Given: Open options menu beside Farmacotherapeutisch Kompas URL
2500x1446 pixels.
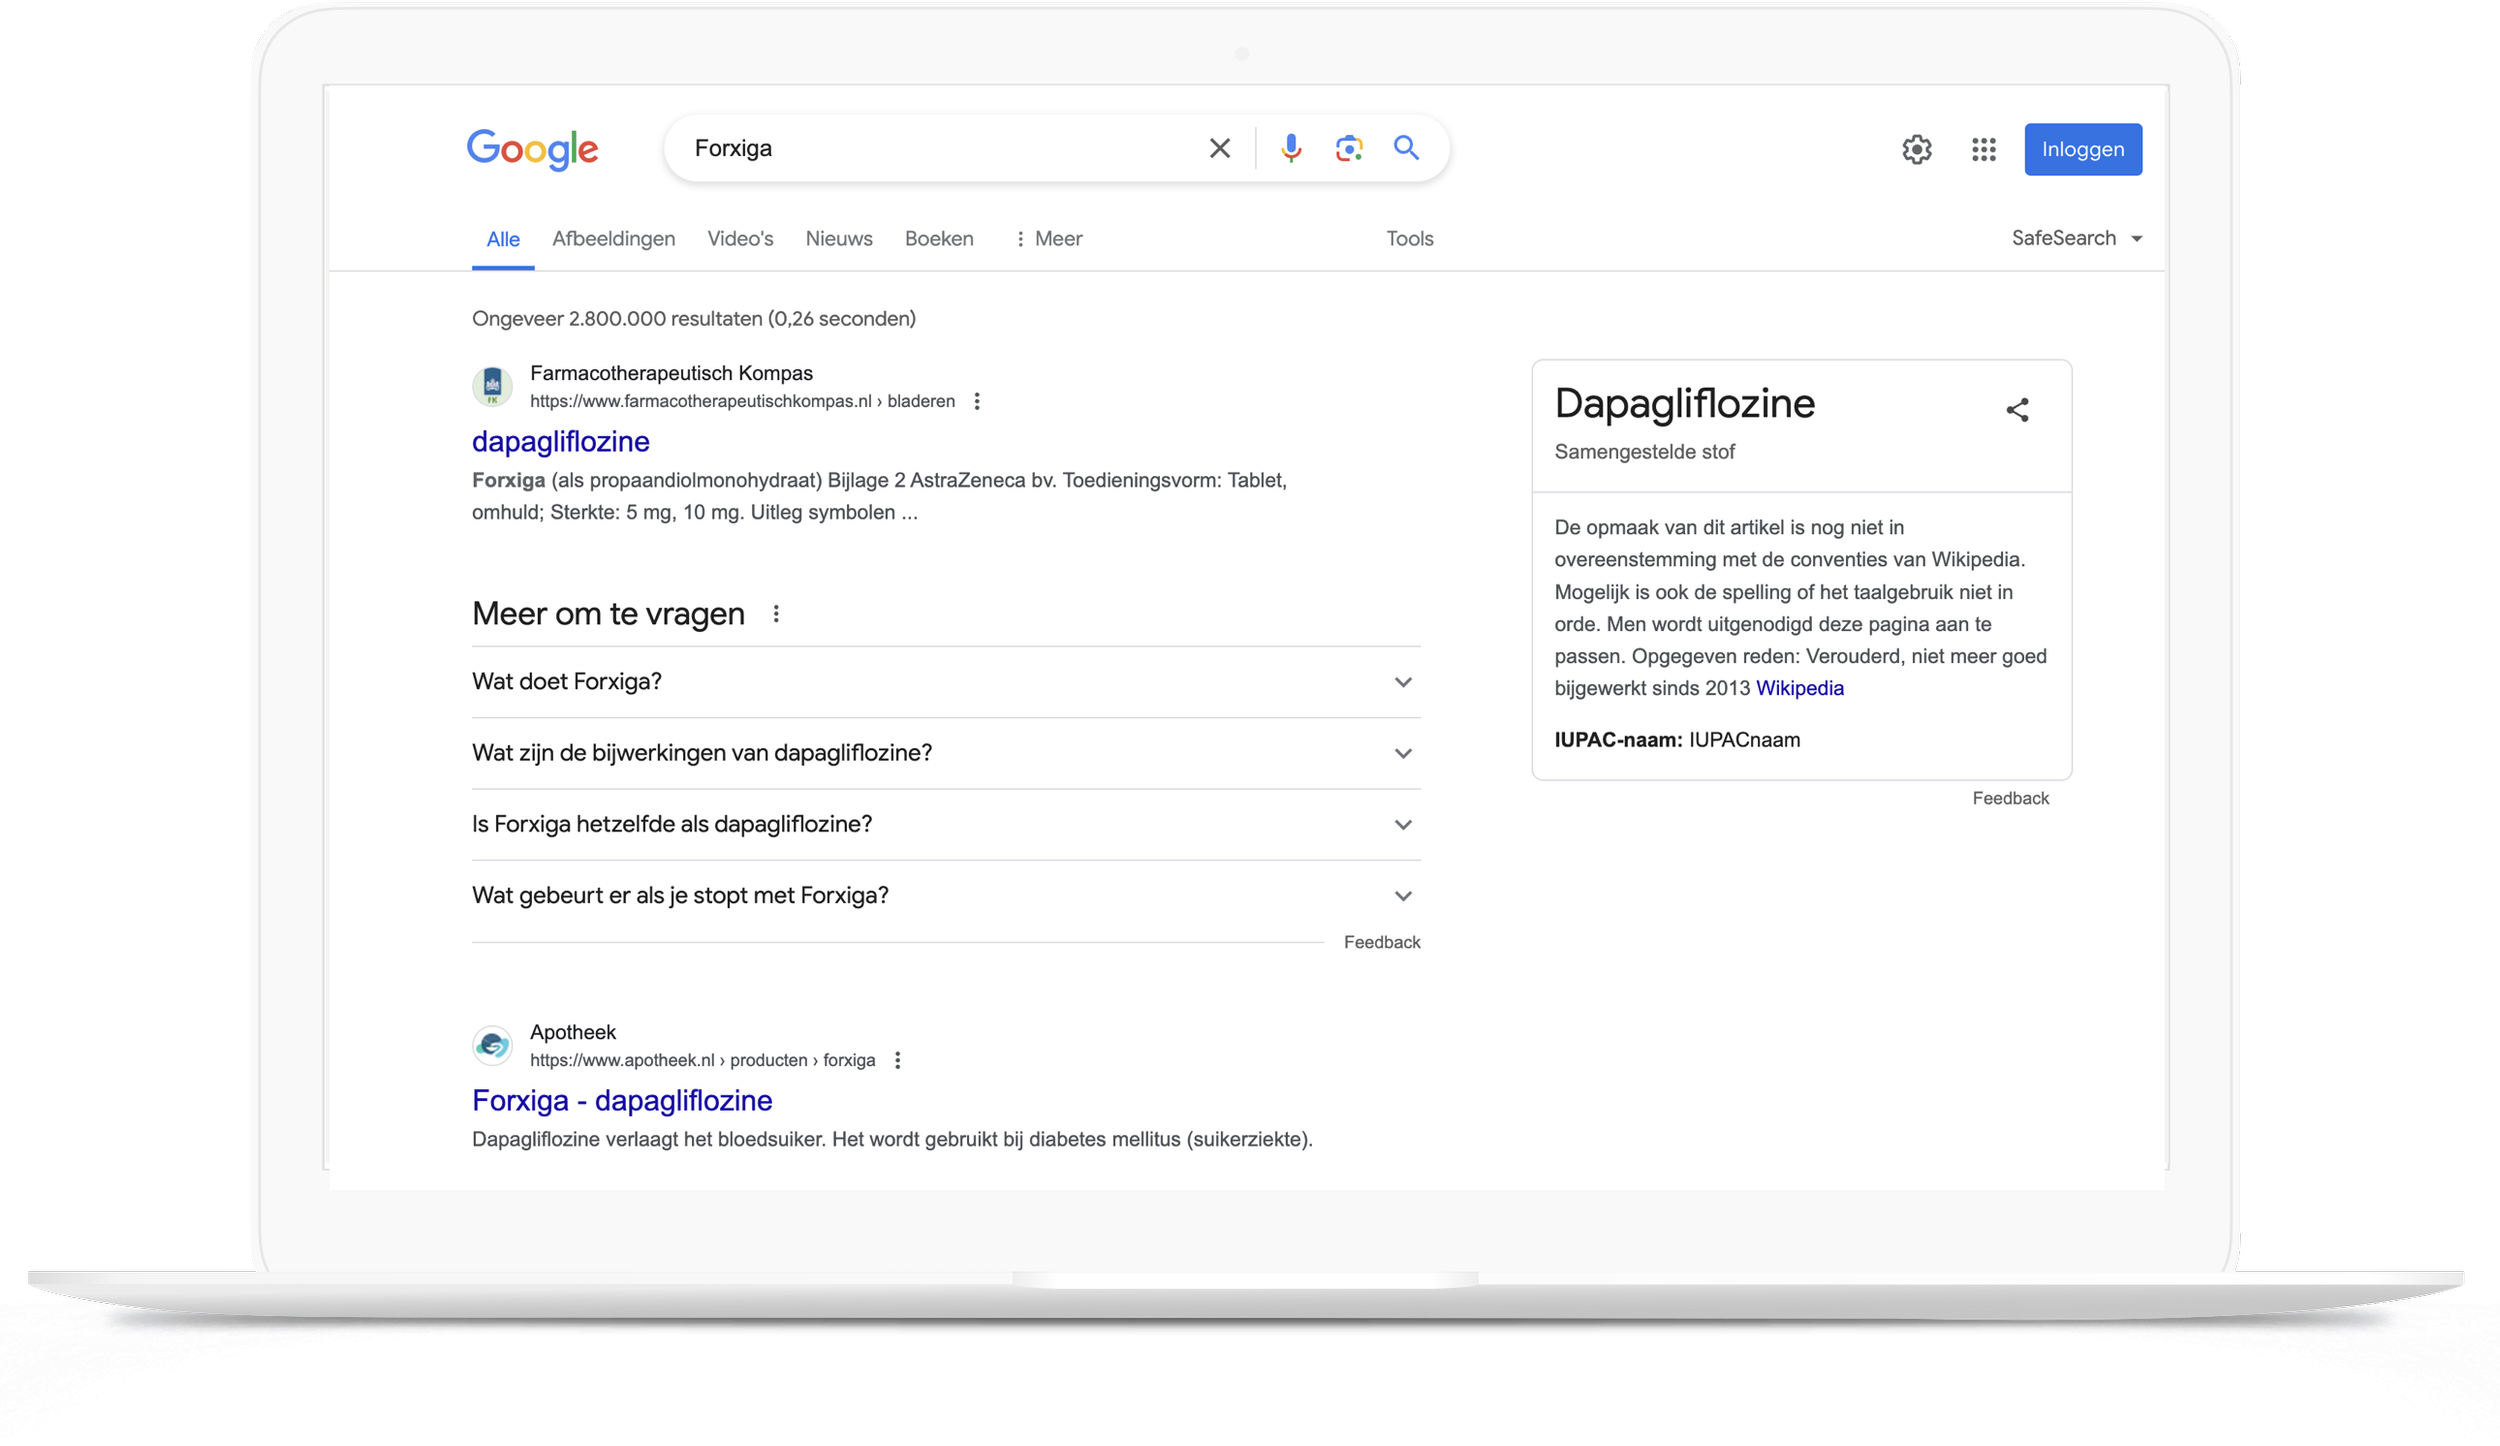Looking at the screenshot, I should [x=977, y=401].
